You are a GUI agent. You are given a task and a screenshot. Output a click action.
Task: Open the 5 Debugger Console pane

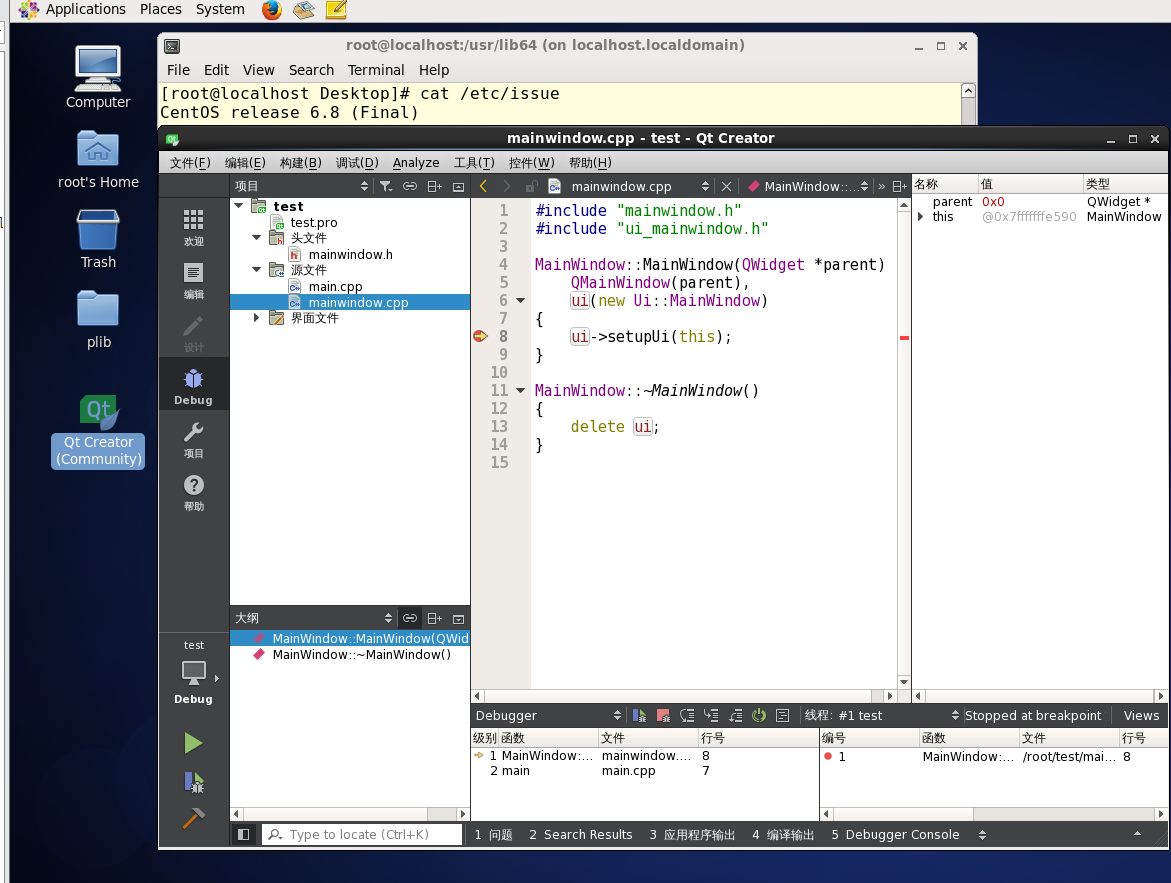click(x=895, y=834)
